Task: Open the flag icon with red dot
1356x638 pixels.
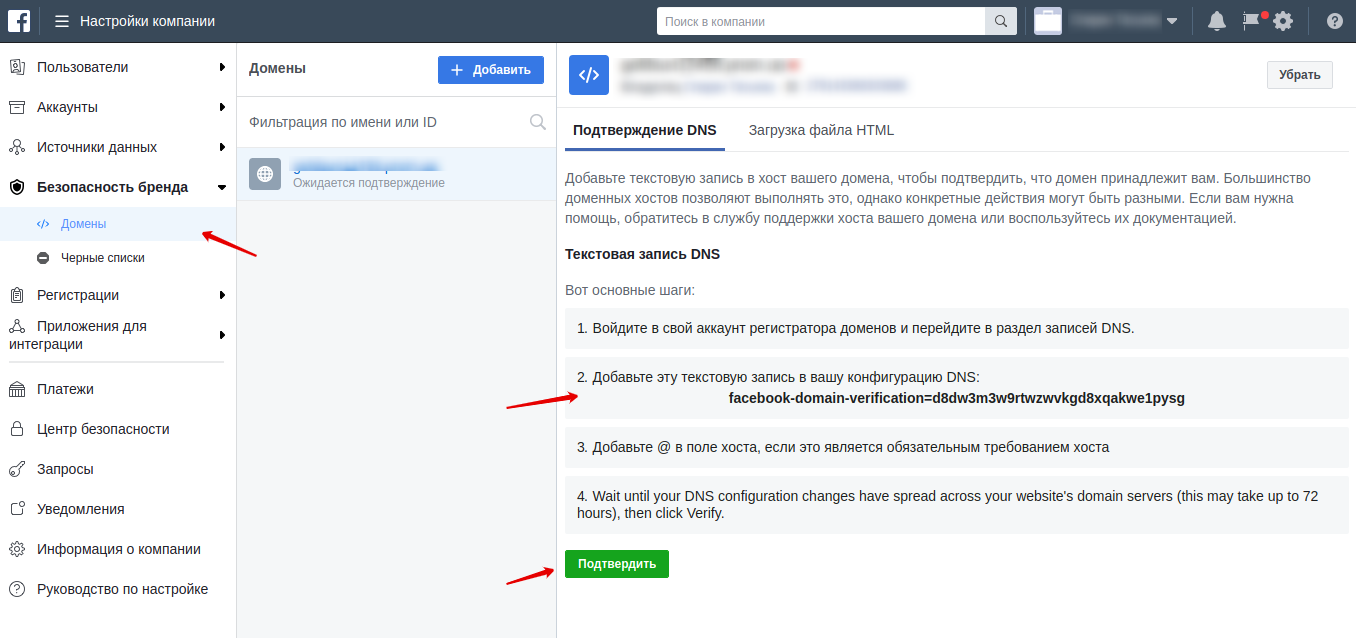Action: click(1251, 20)
